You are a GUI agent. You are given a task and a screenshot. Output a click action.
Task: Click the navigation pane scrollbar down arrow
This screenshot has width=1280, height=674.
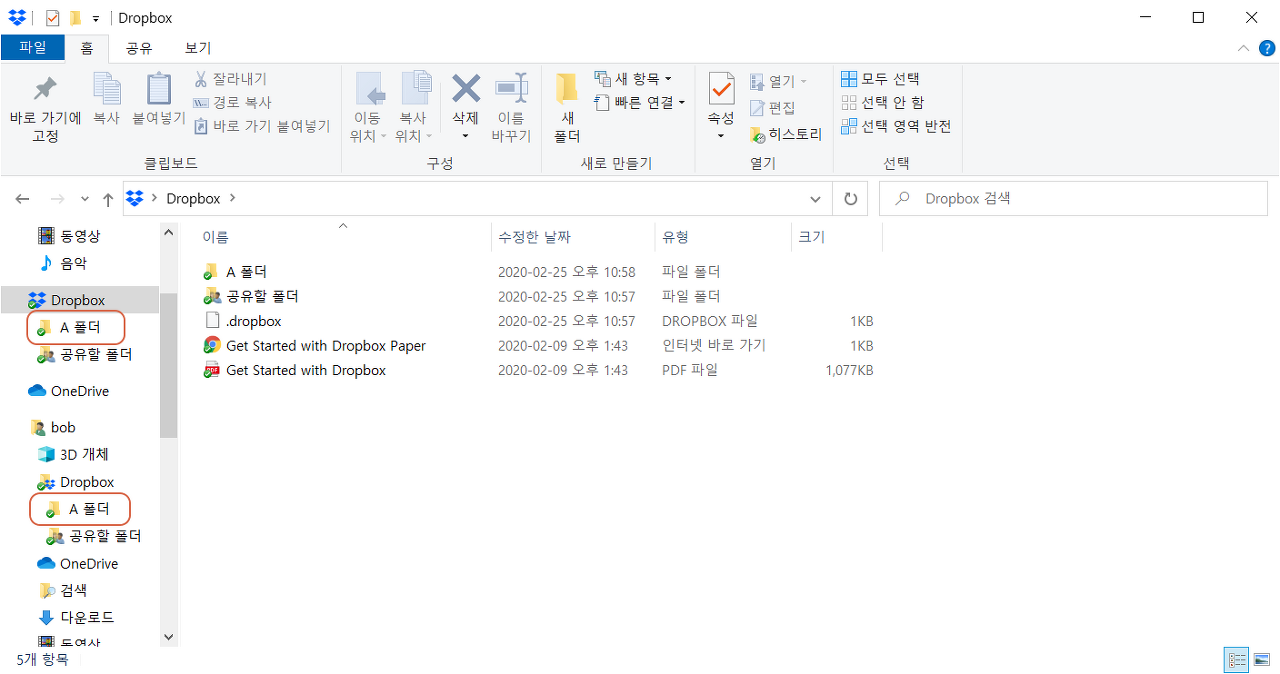[168, 636]
